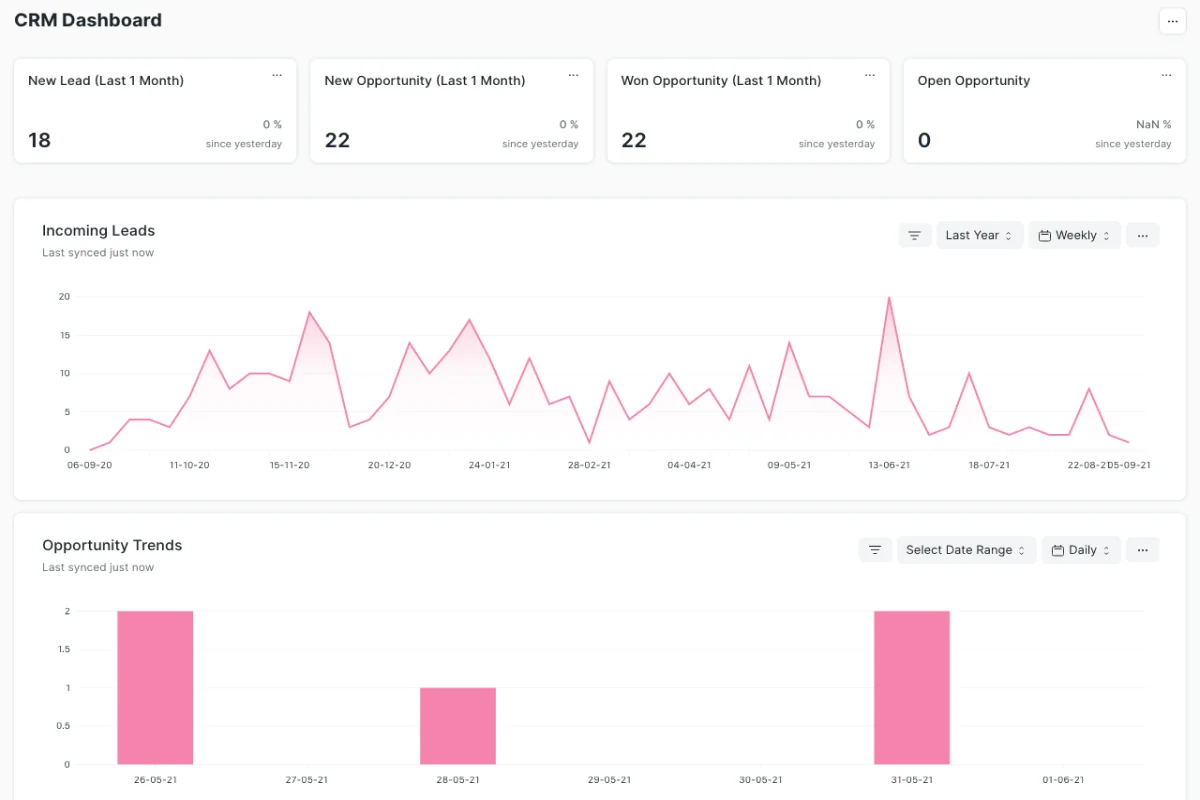This screenshot has height=800, width=1200.
Task: Open the Opportunity Trends ellipsis menu
Action: pyautogui.click(x=1143, y=550)
